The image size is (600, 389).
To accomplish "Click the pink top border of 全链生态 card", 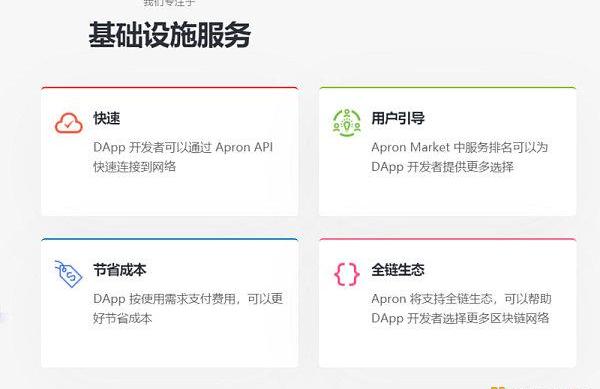I will click(447, 239).
